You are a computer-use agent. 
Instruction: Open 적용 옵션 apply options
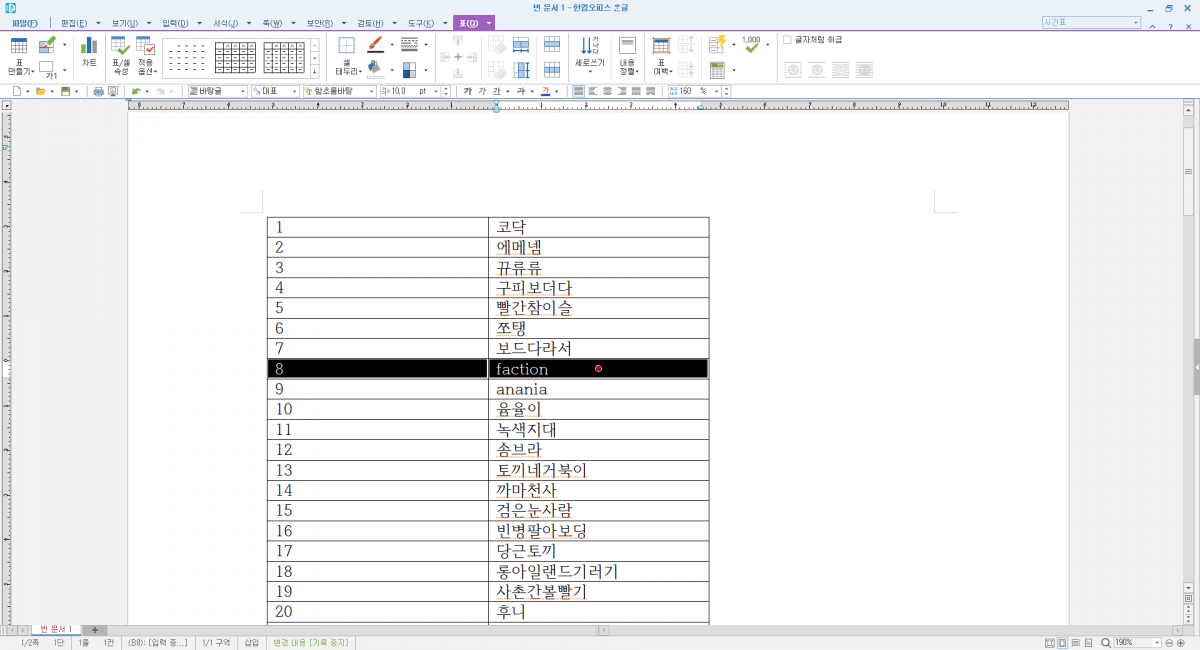146,57
